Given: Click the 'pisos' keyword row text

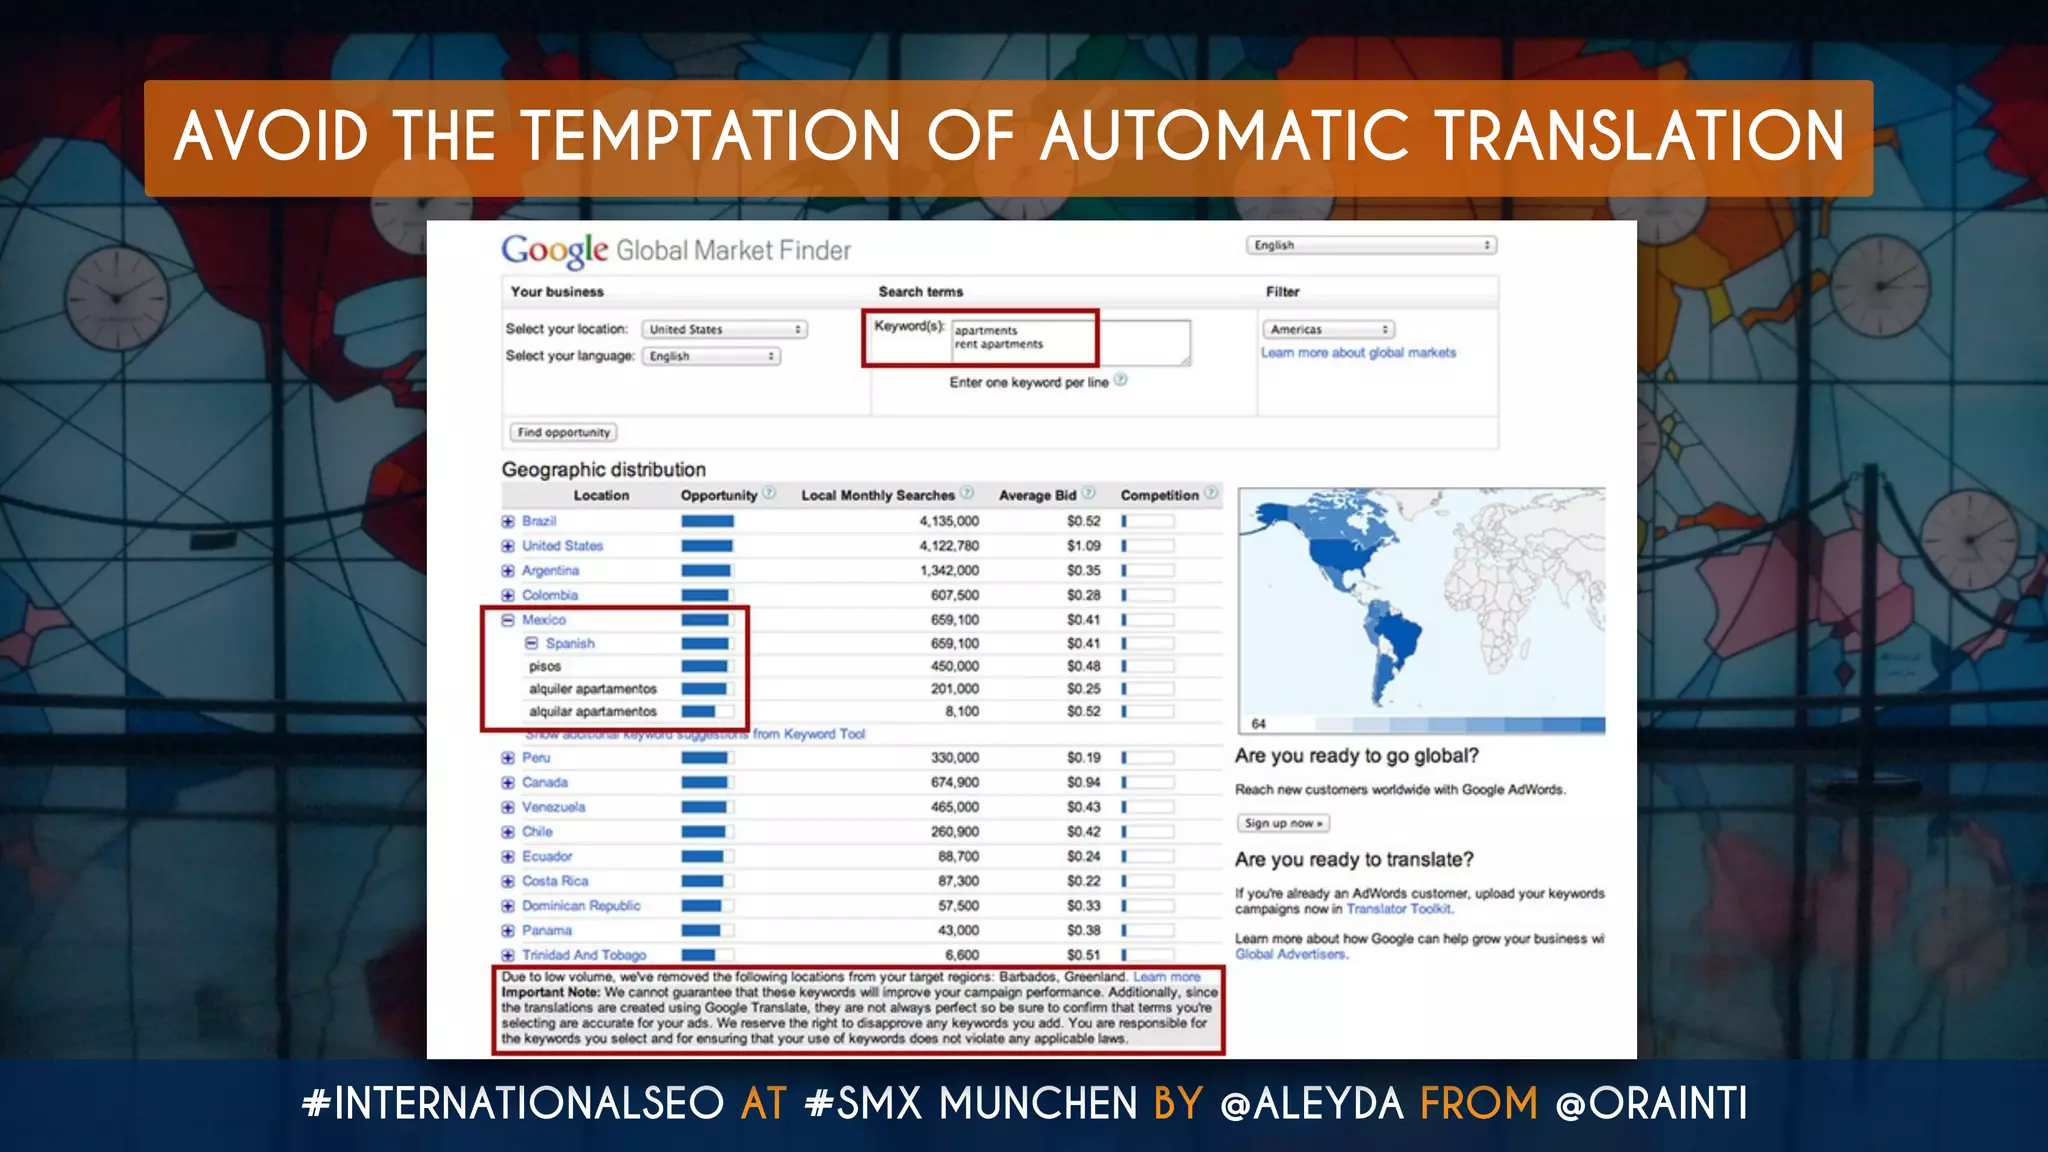Looking at the screenshot, I should click(x=545, y=667).
